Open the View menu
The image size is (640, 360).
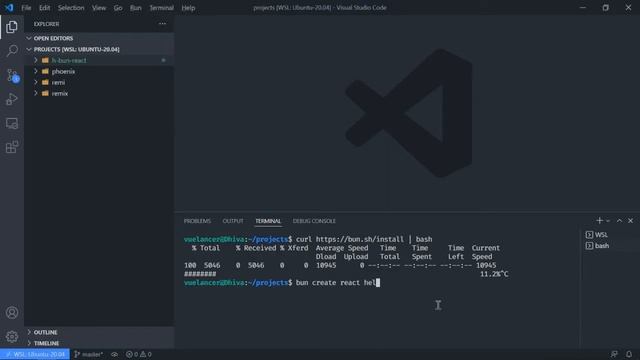99,8
